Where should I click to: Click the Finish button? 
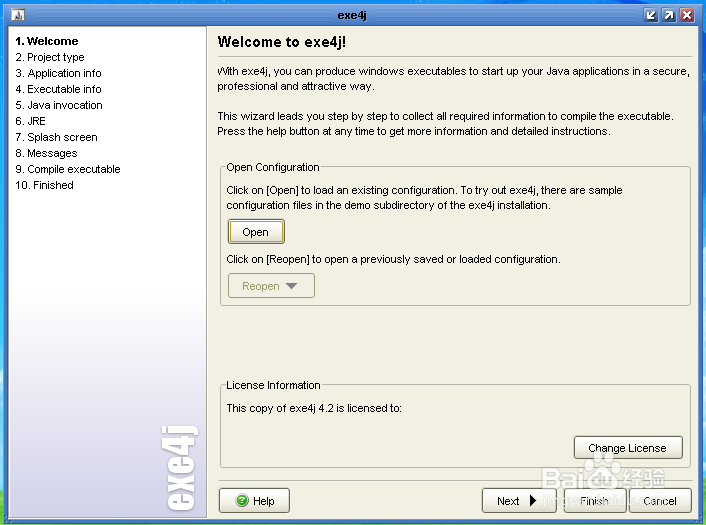click(x=595, y=501)
